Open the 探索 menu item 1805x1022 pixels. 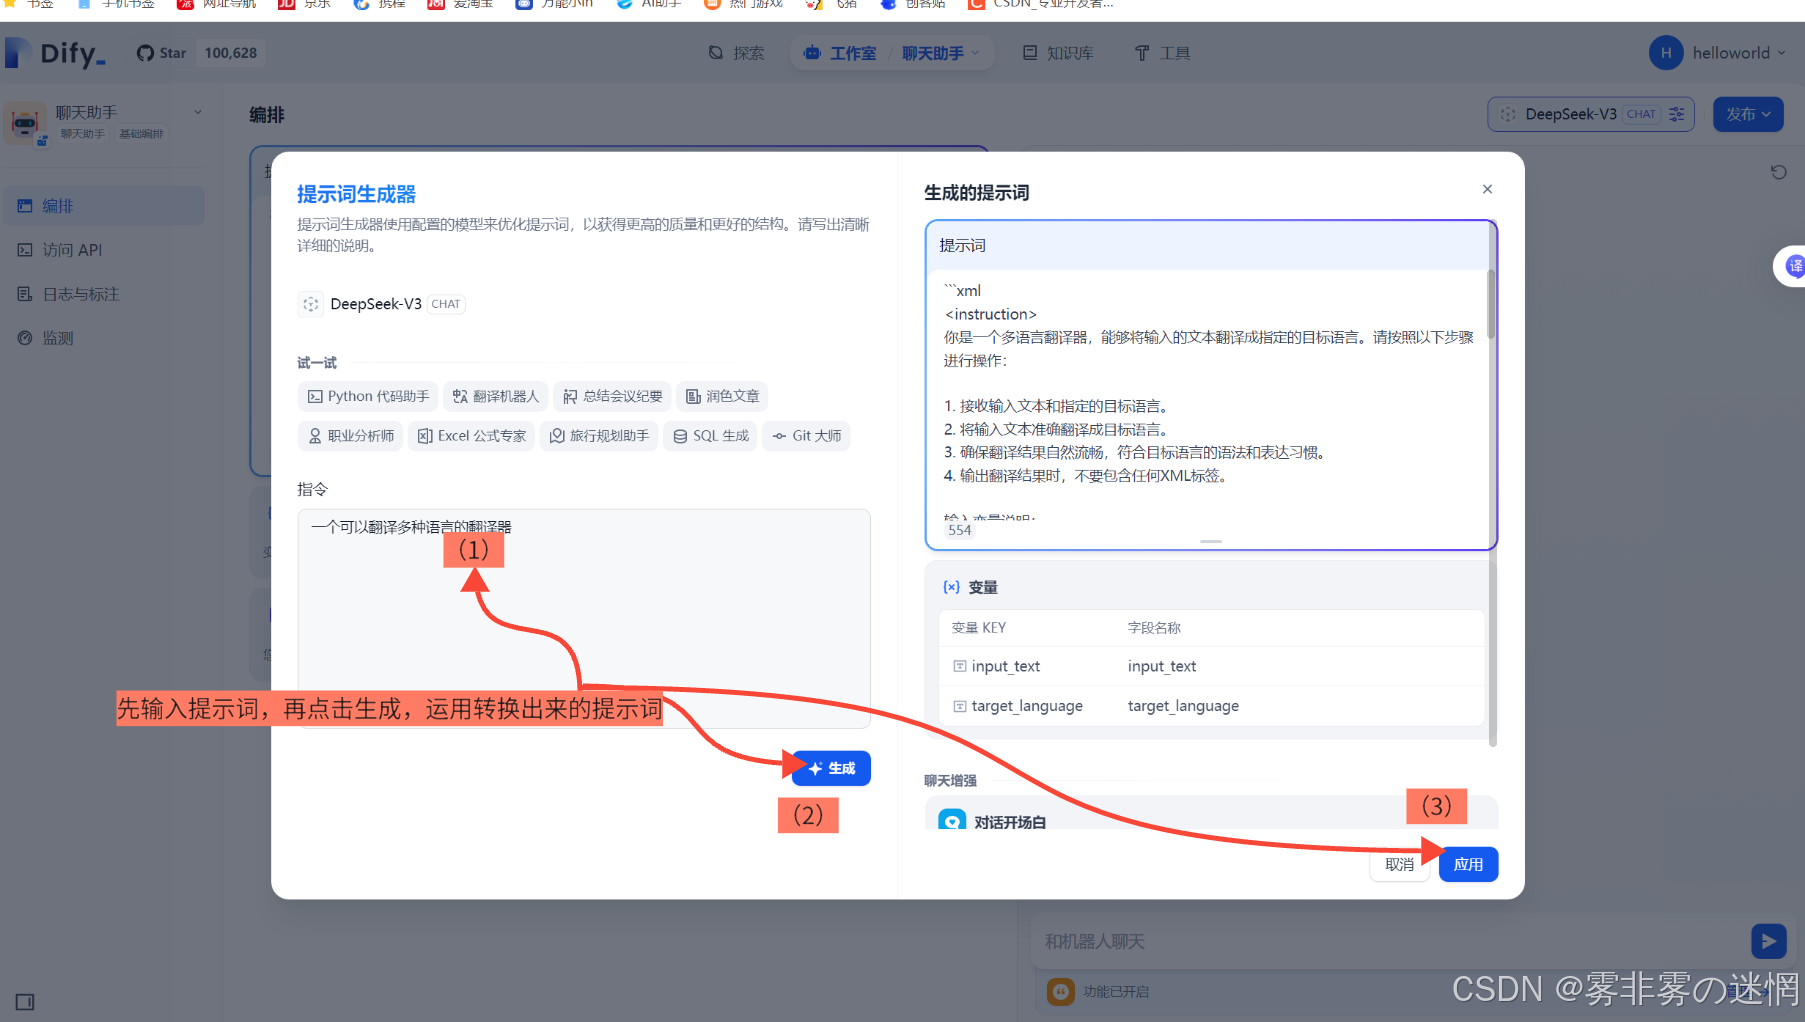click(x=737, y=53)
